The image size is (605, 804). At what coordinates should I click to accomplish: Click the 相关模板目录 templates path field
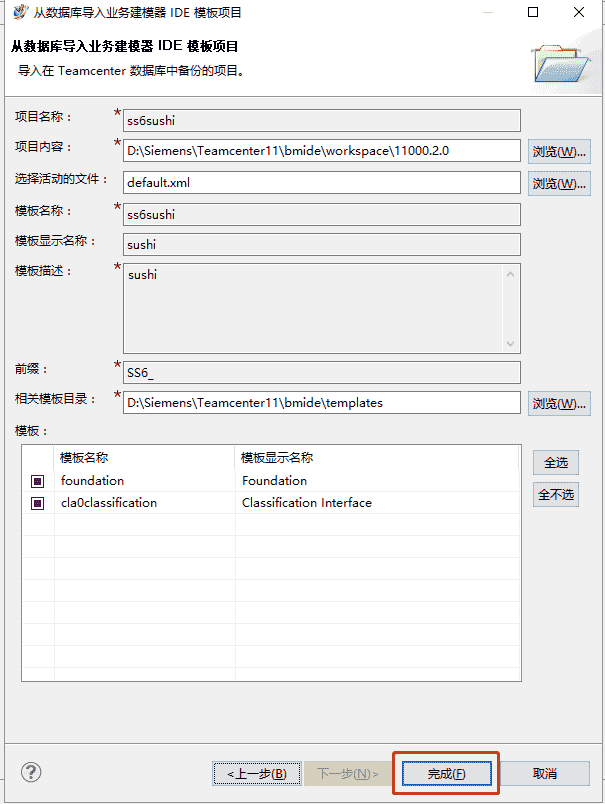321,403
